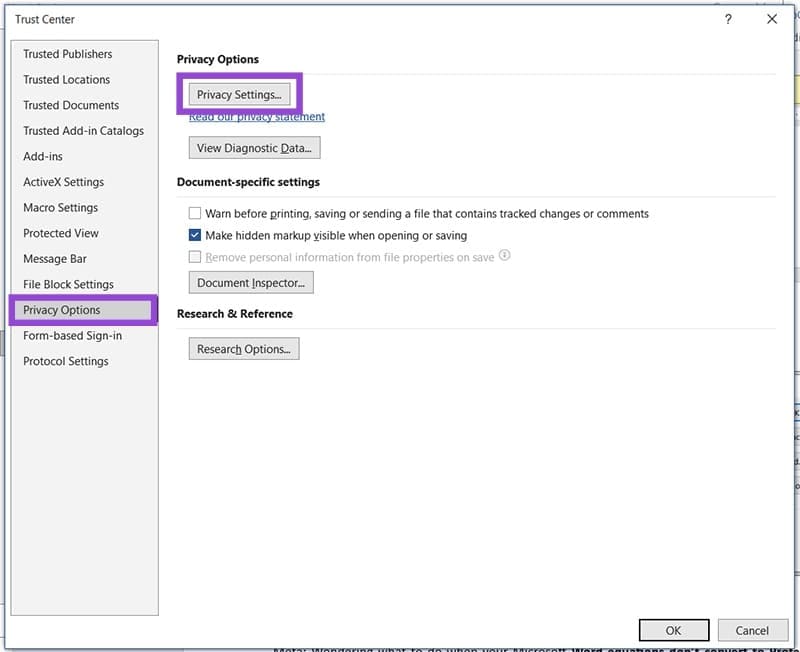The width and height of the screenshot is (800, 652).
Task: Follow the Read our privacy statement link
Action: pyautogui.click(x=257, y=116)
